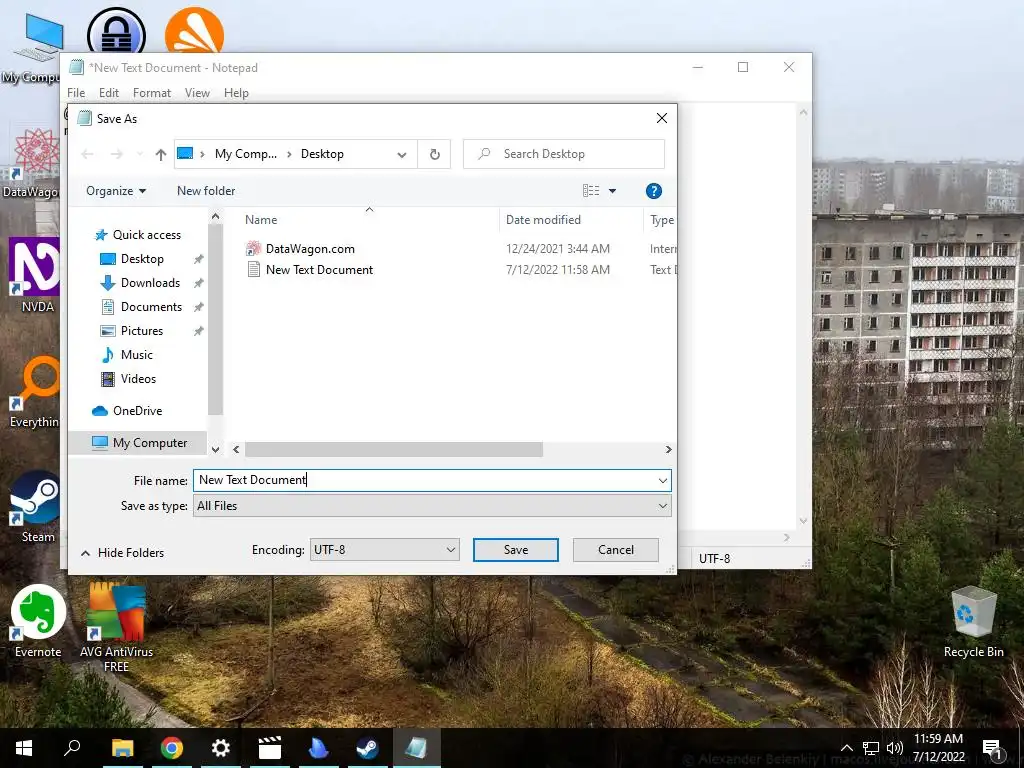Open the Evernote desktop shortcut
Screen dimensions: 1024x768
[38, 622]
